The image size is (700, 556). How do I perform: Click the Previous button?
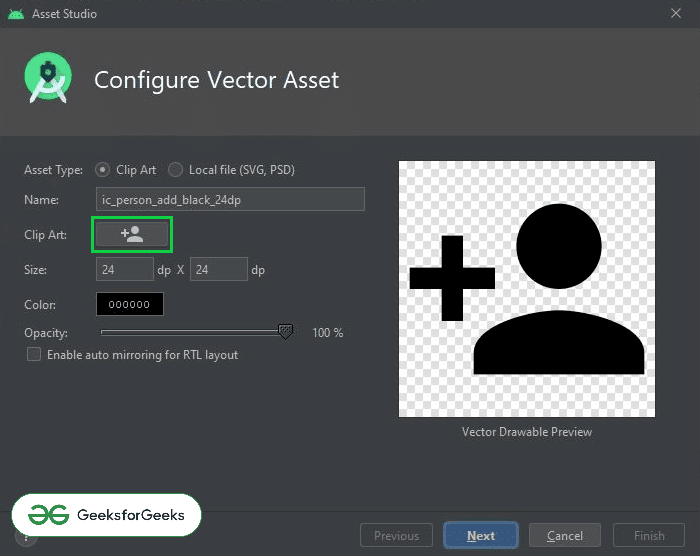point(396,535)
